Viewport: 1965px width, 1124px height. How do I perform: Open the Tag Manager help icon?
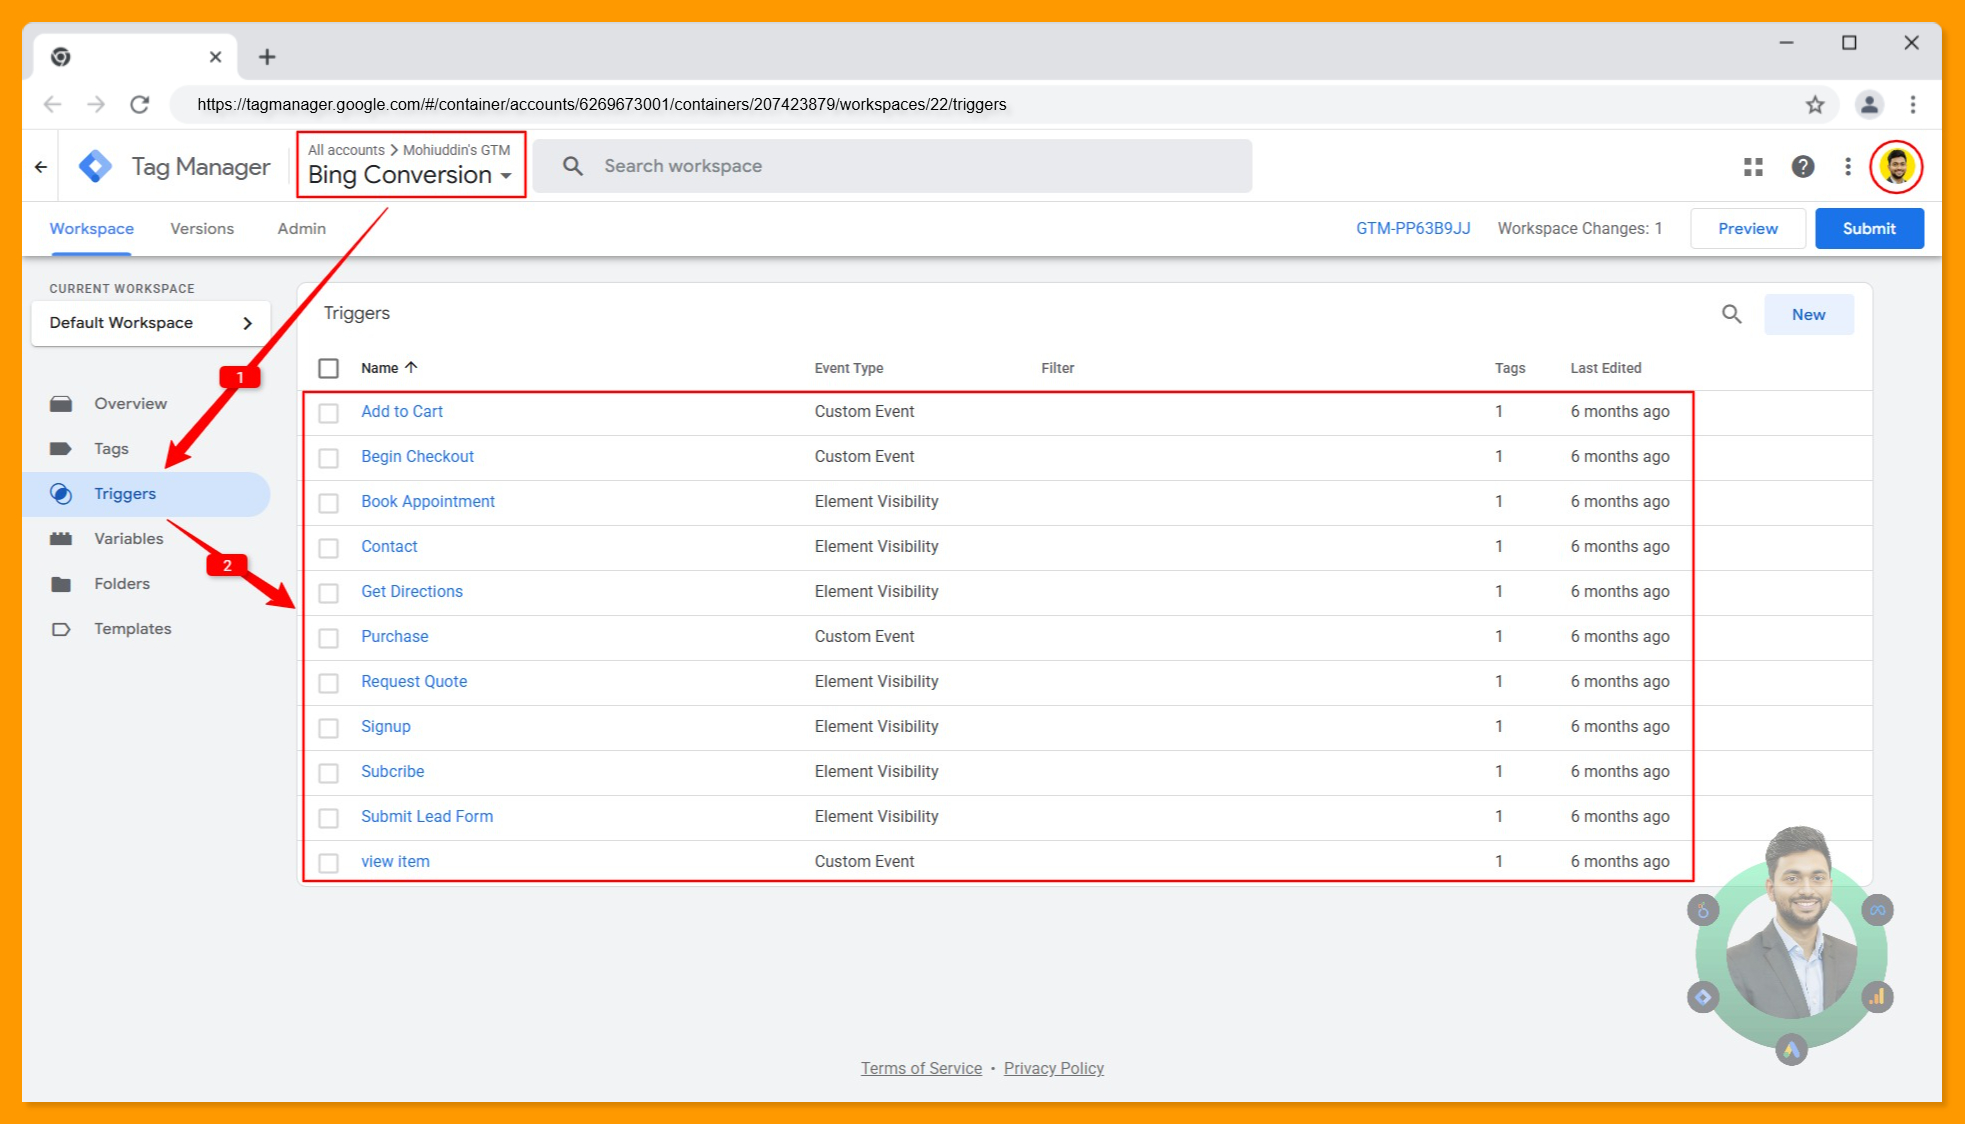point(1802,166)
